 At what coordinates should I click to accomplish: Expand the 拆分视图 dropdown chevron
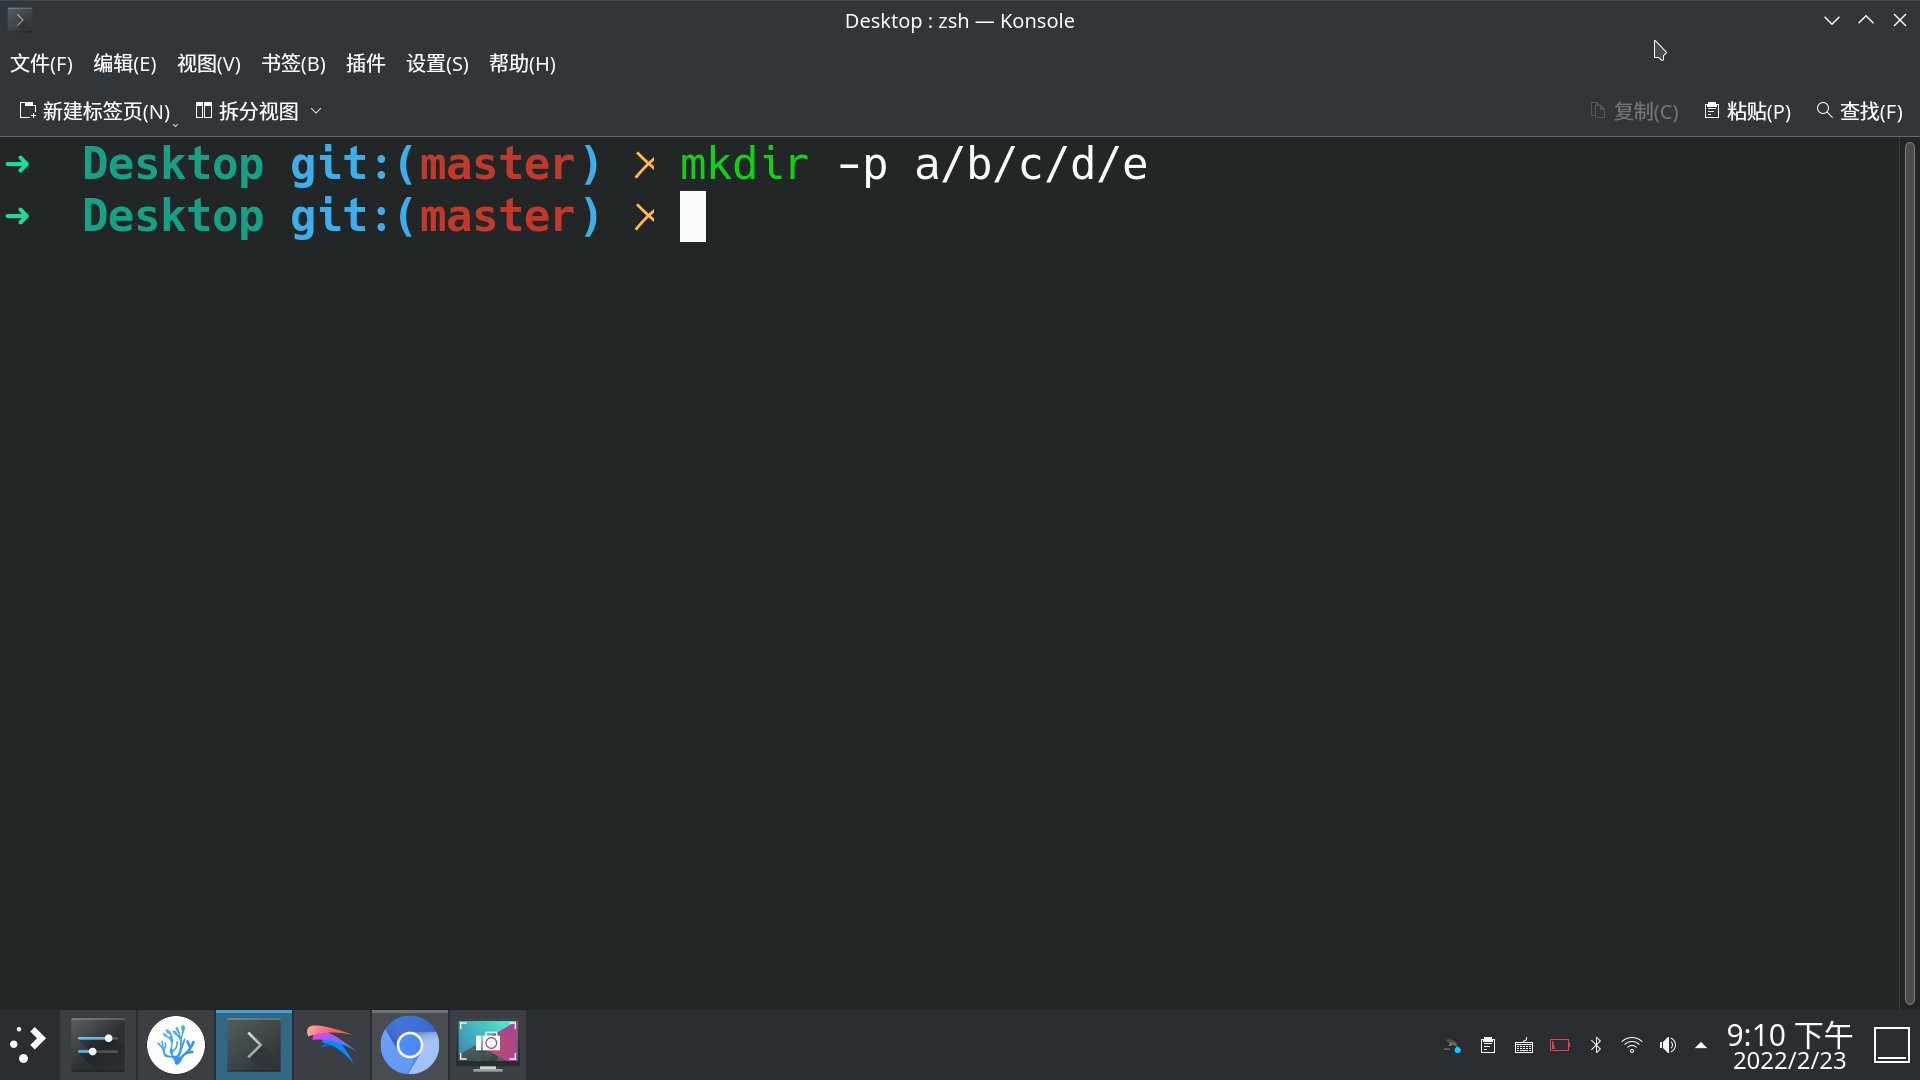[x=316, y=111]
